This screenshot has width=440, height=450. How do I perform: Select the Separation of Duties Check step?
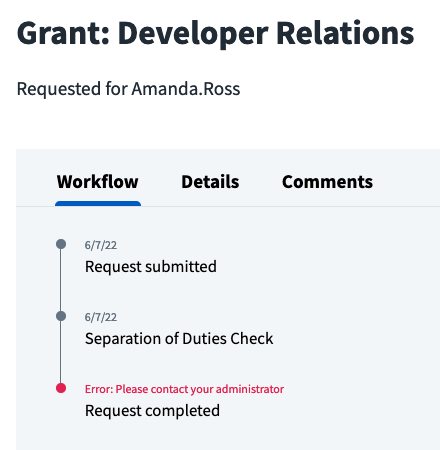179,339
